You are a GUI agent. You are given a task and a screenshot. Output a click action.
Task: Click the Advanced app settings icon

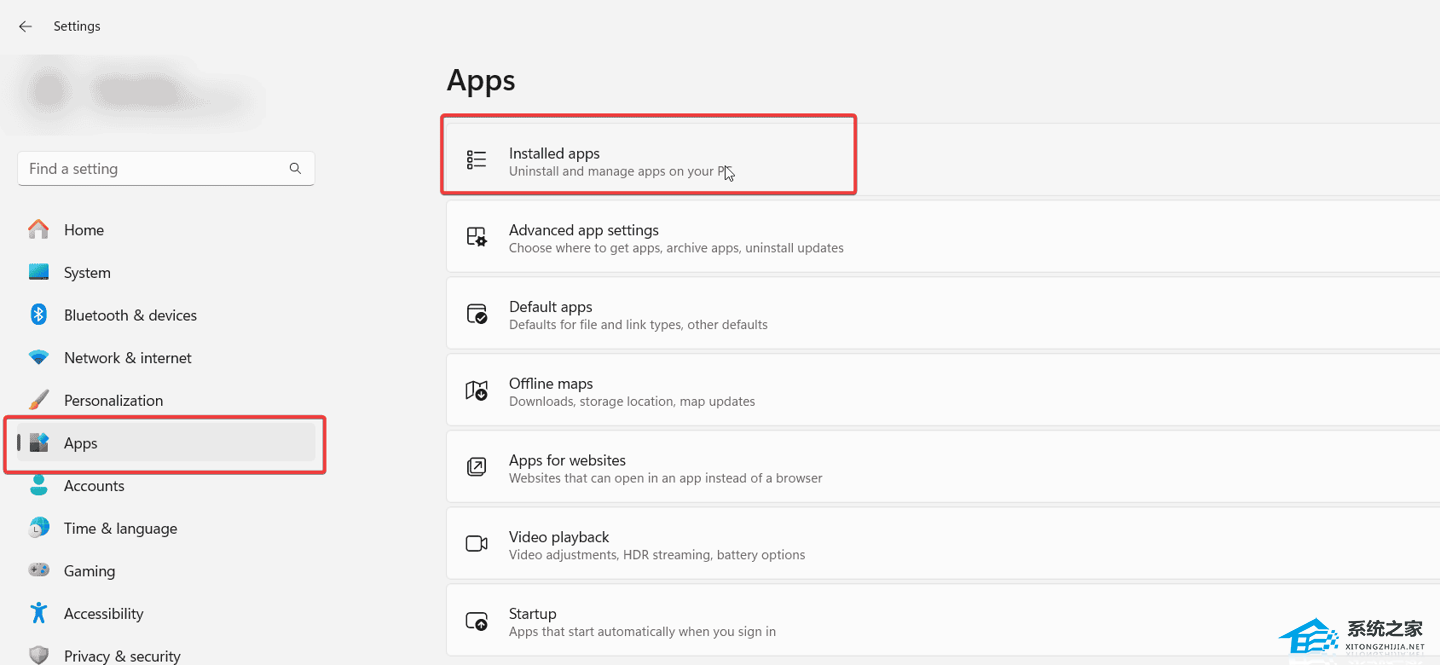pyautogui.click(x=477, y=237)
